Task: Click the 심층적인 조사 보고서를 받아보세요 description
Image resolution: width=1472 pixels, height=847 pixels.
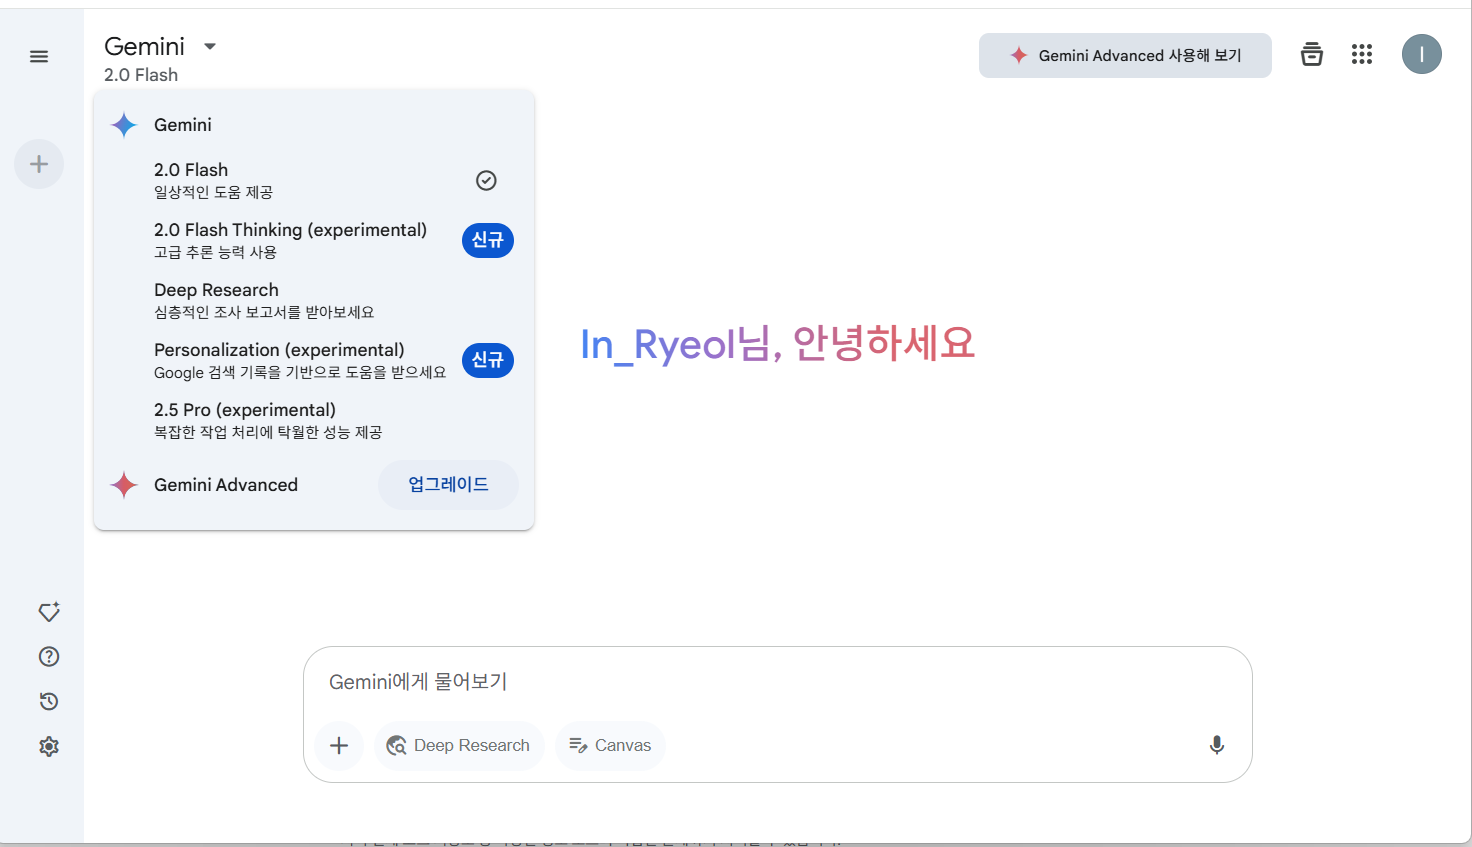Action: point(264,312)
